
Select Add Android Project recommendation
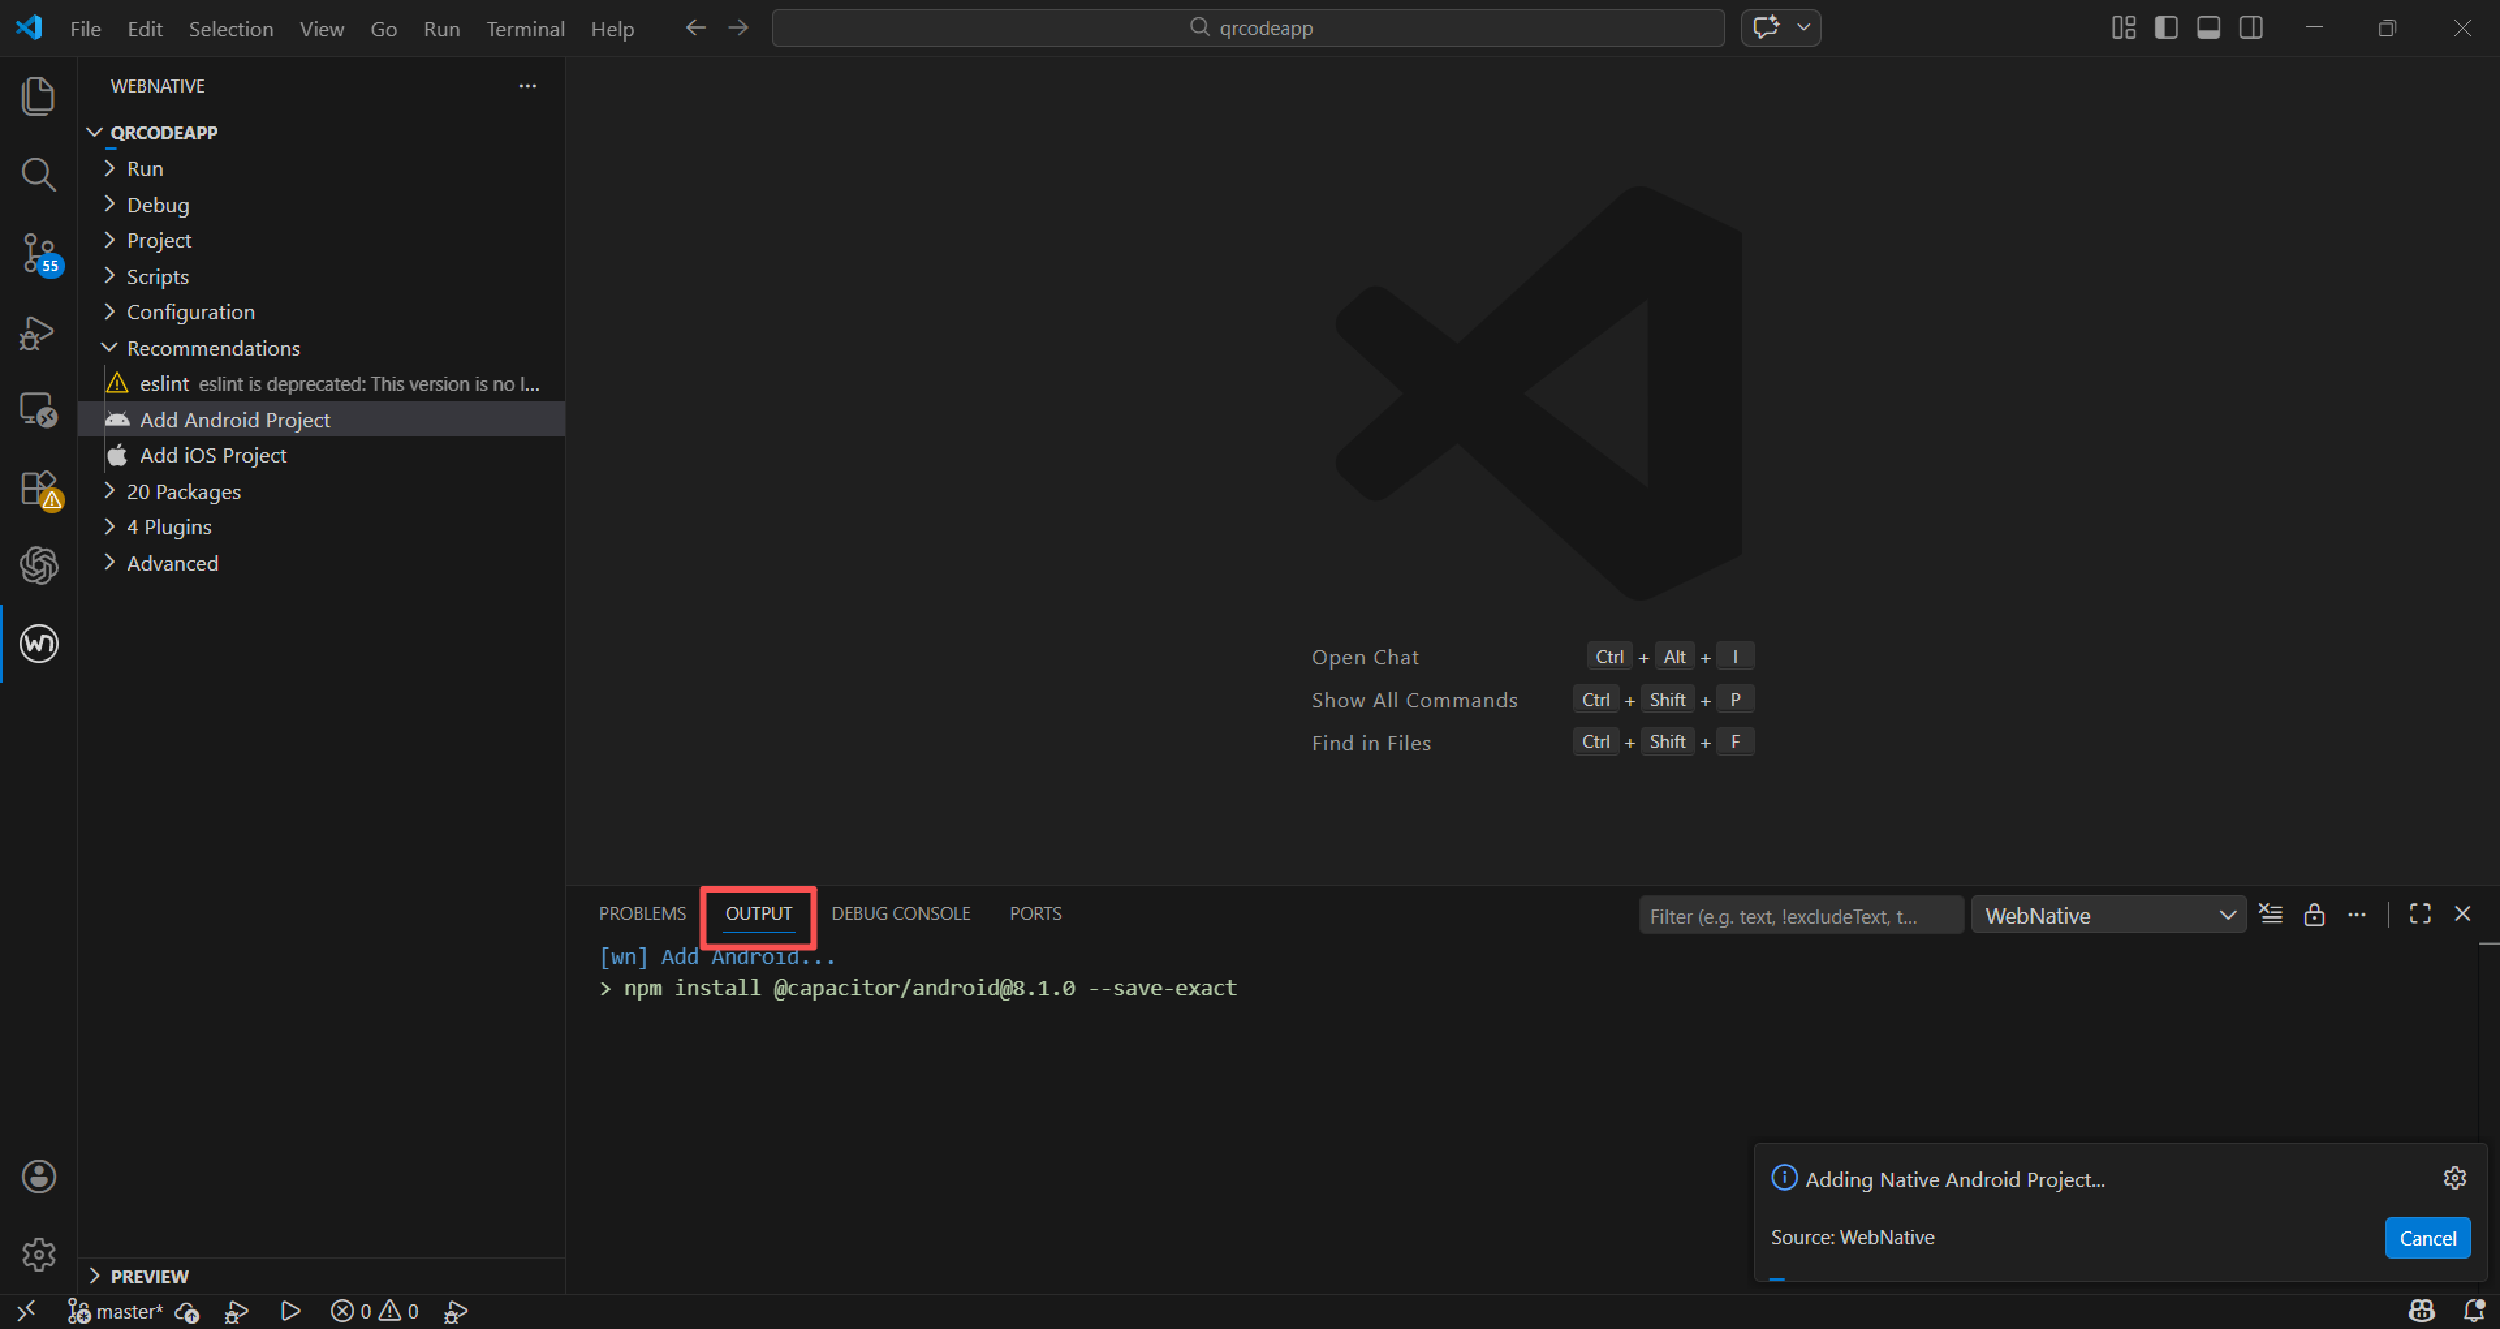pos(322,420)
